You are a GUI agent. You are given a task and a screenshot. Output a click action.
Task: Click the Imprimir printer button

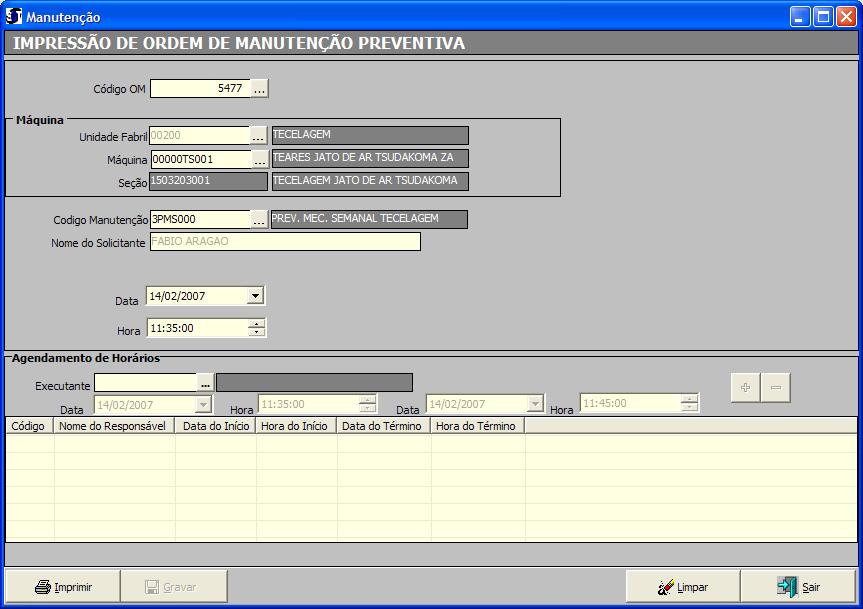click(x=64, y=587)
